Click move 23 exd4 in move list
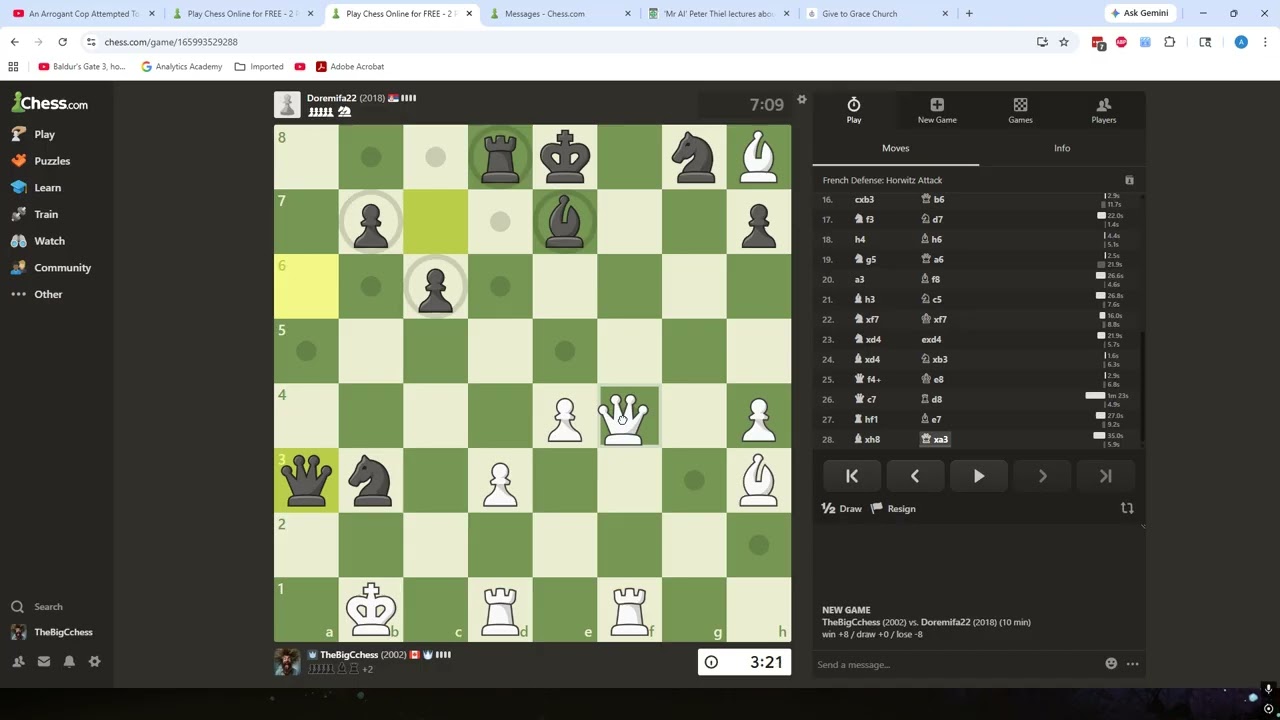 (931, 339)
